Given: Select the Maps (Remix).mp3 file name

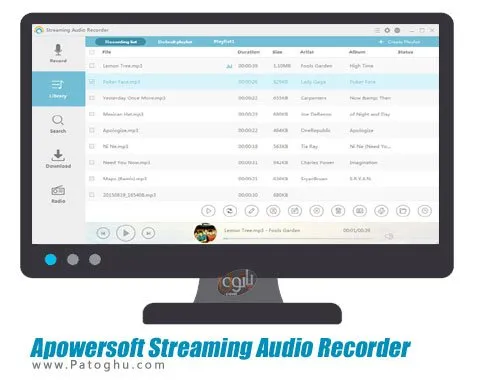Looking at the screenshot, I should [x=125, y=179].
